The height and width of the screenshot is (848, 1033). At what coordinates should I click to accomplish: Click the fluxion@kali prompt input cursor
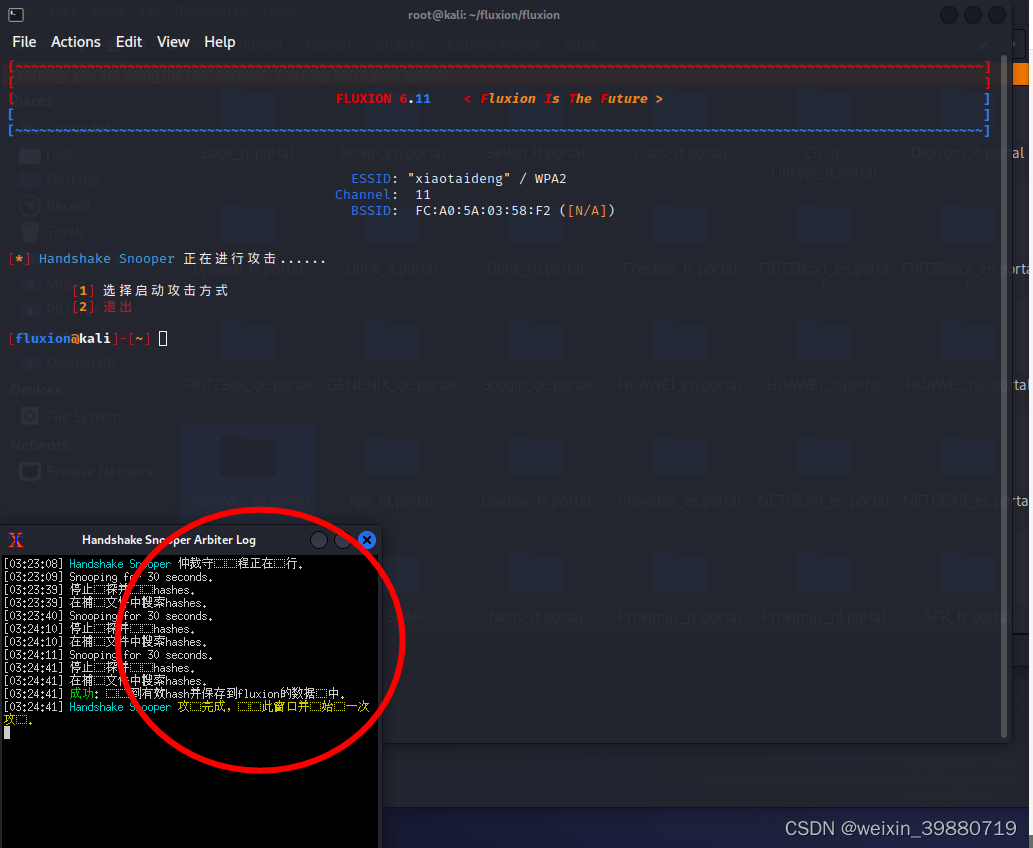point(163,339)
